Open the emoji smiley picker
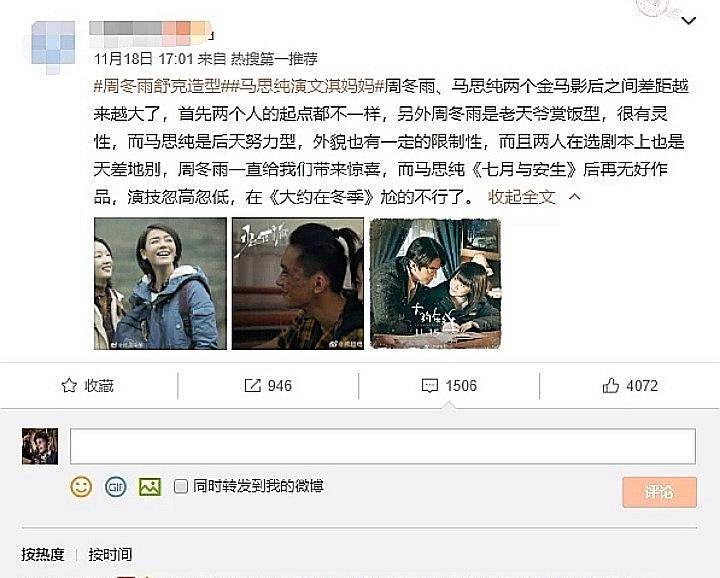 [x=81, y=487]
